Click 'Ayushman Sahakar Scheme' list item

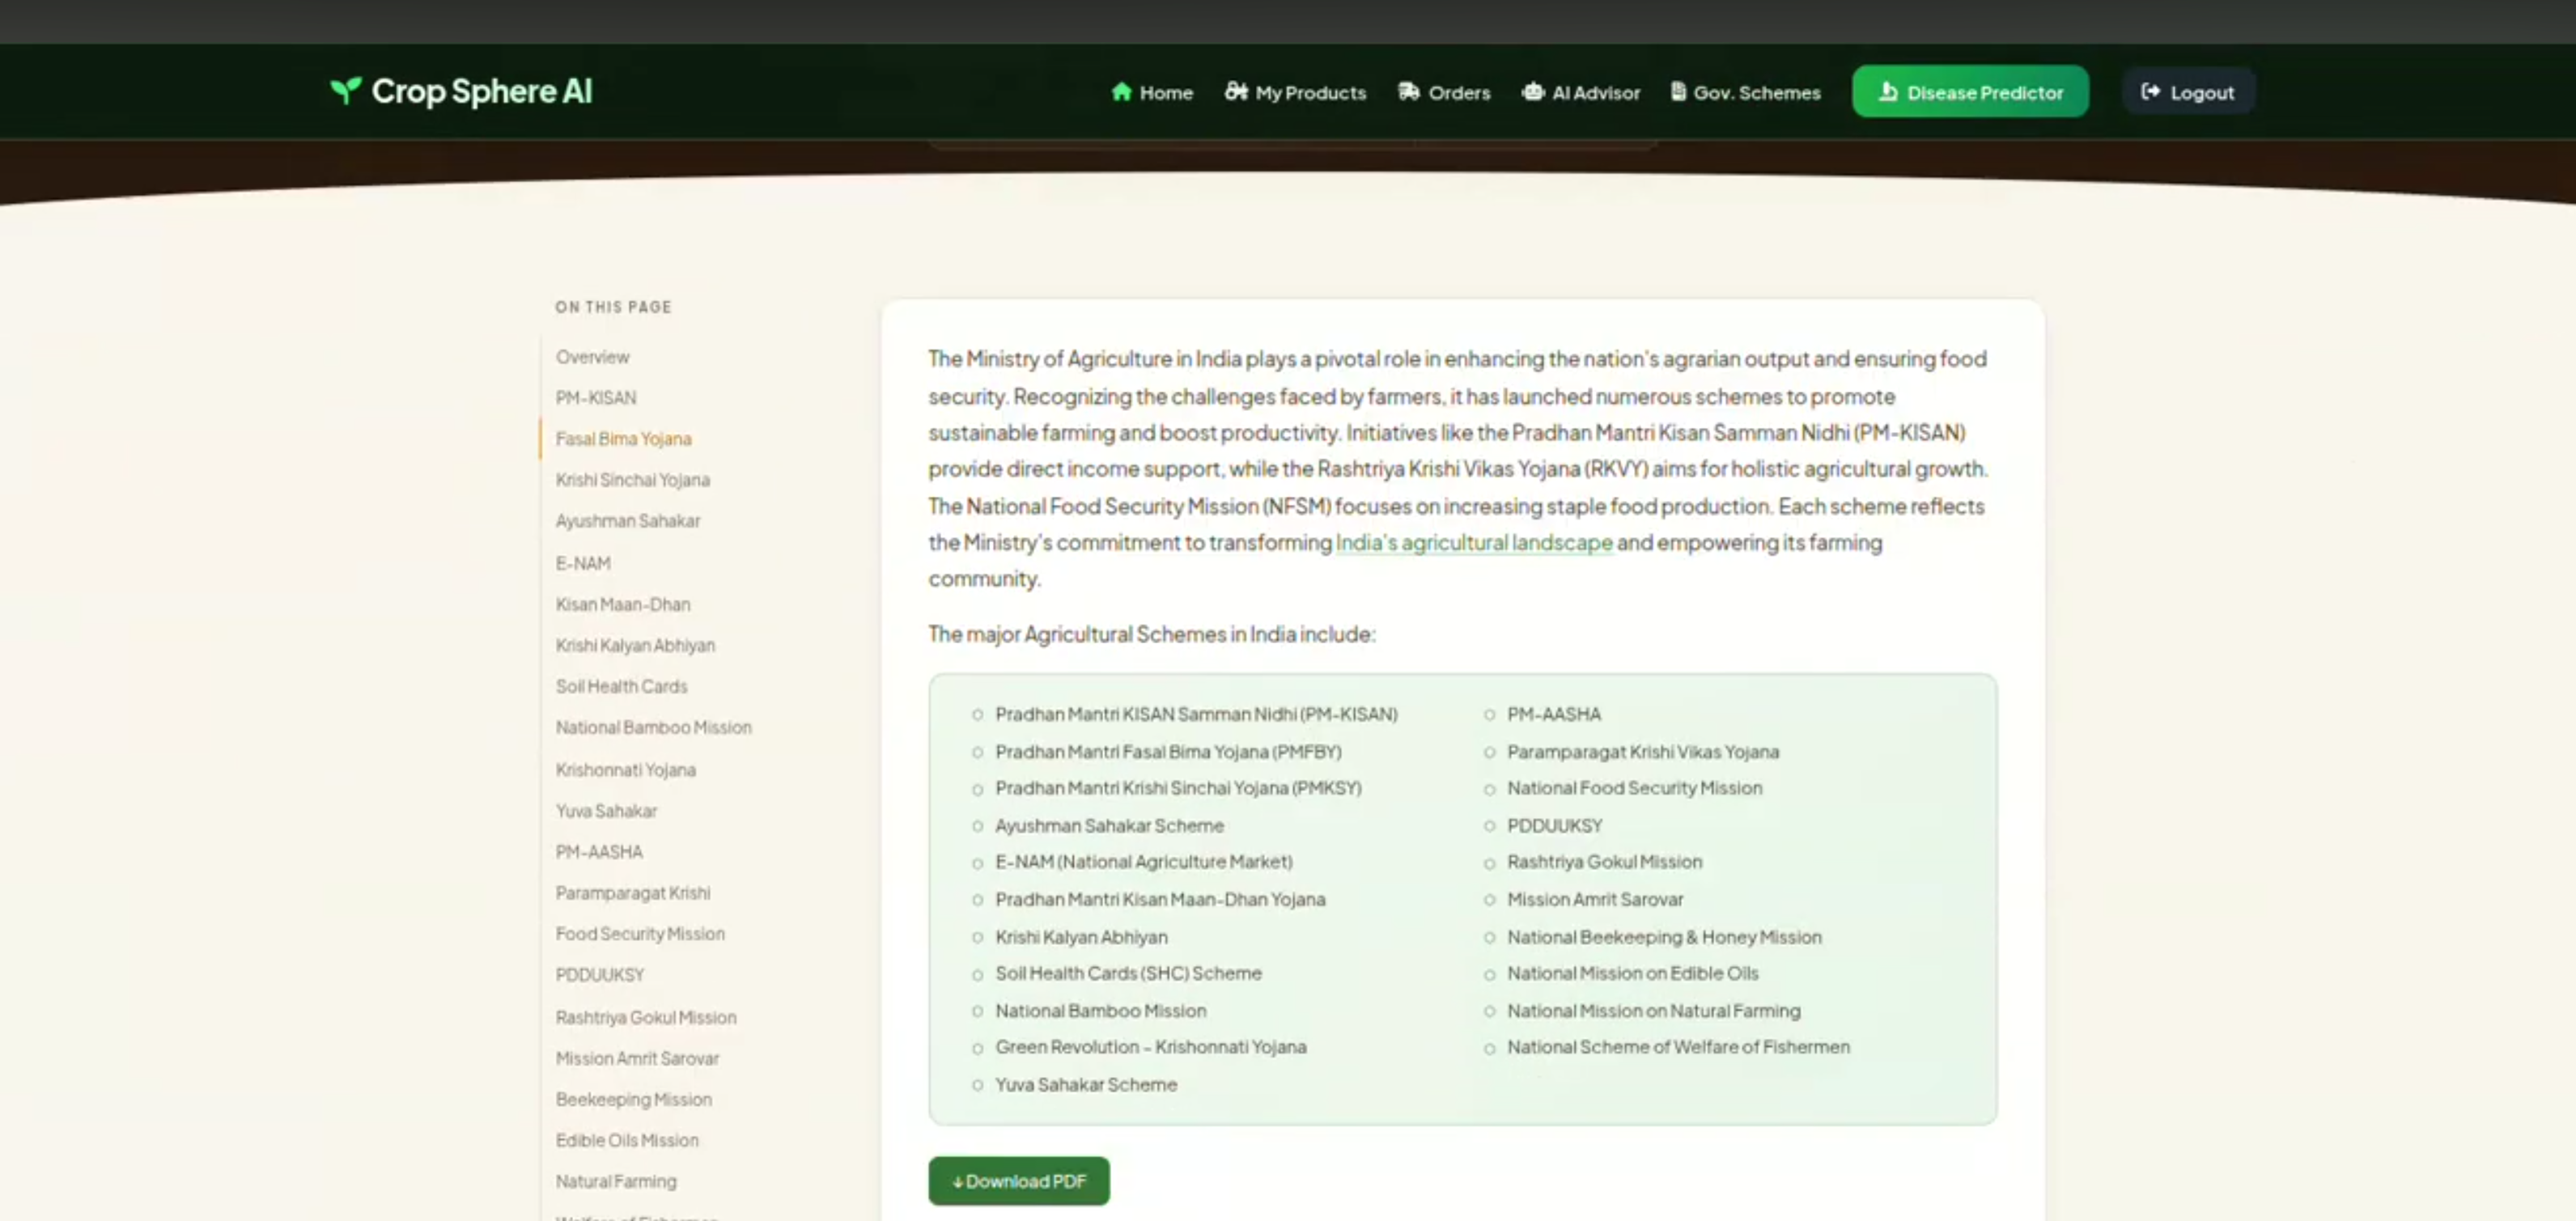tap(1109, 825)
